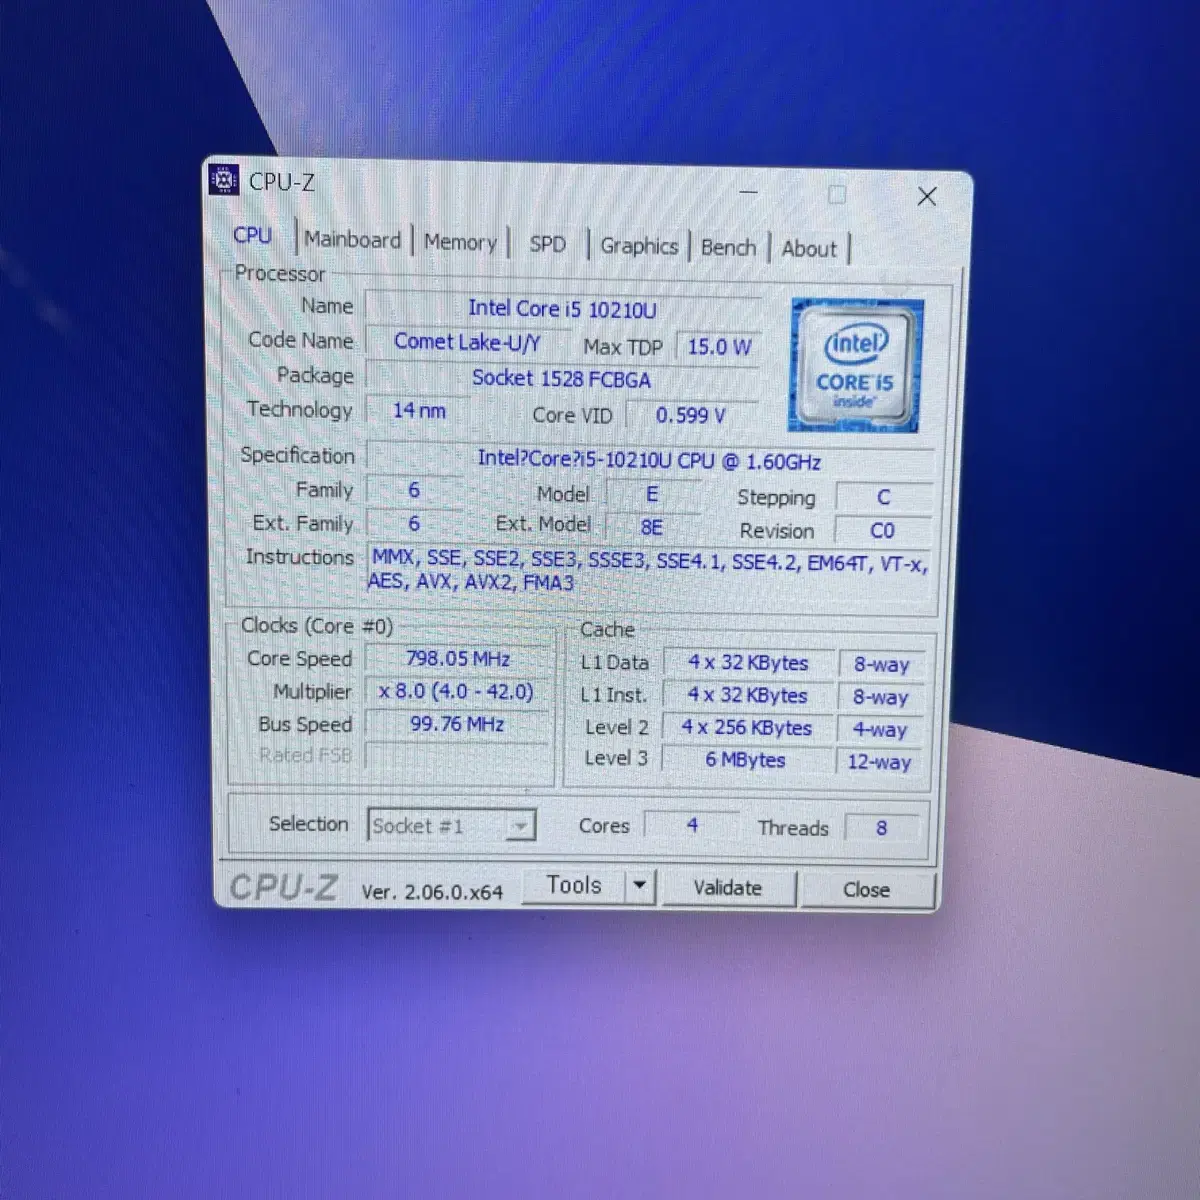Expand the Socket #1 selection combo box
Viewport: 1200px width, 1200px height.
451,826
